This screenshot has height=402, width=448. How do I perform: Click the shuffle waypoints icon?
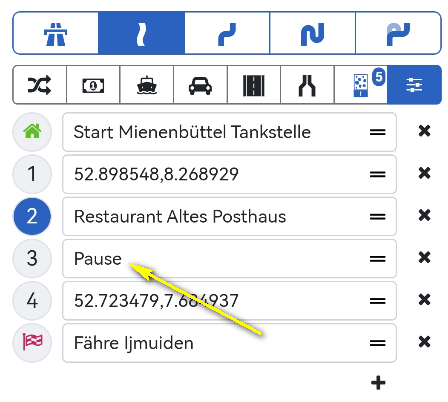[x=40, y=85]
